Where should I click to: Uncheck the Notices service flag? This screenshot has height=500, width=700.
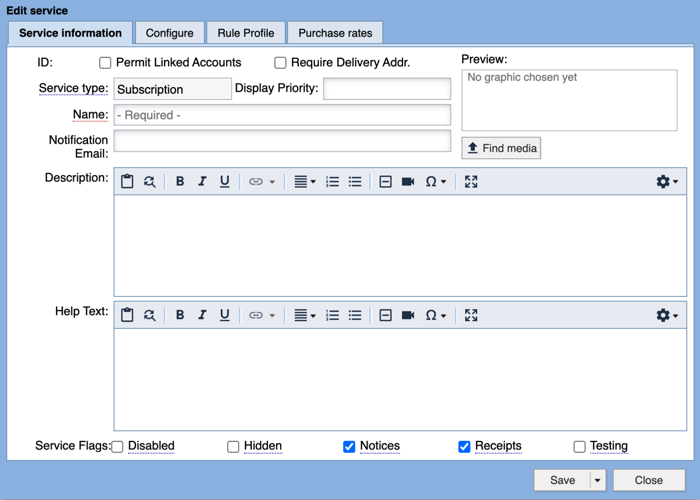click(349, 446)
